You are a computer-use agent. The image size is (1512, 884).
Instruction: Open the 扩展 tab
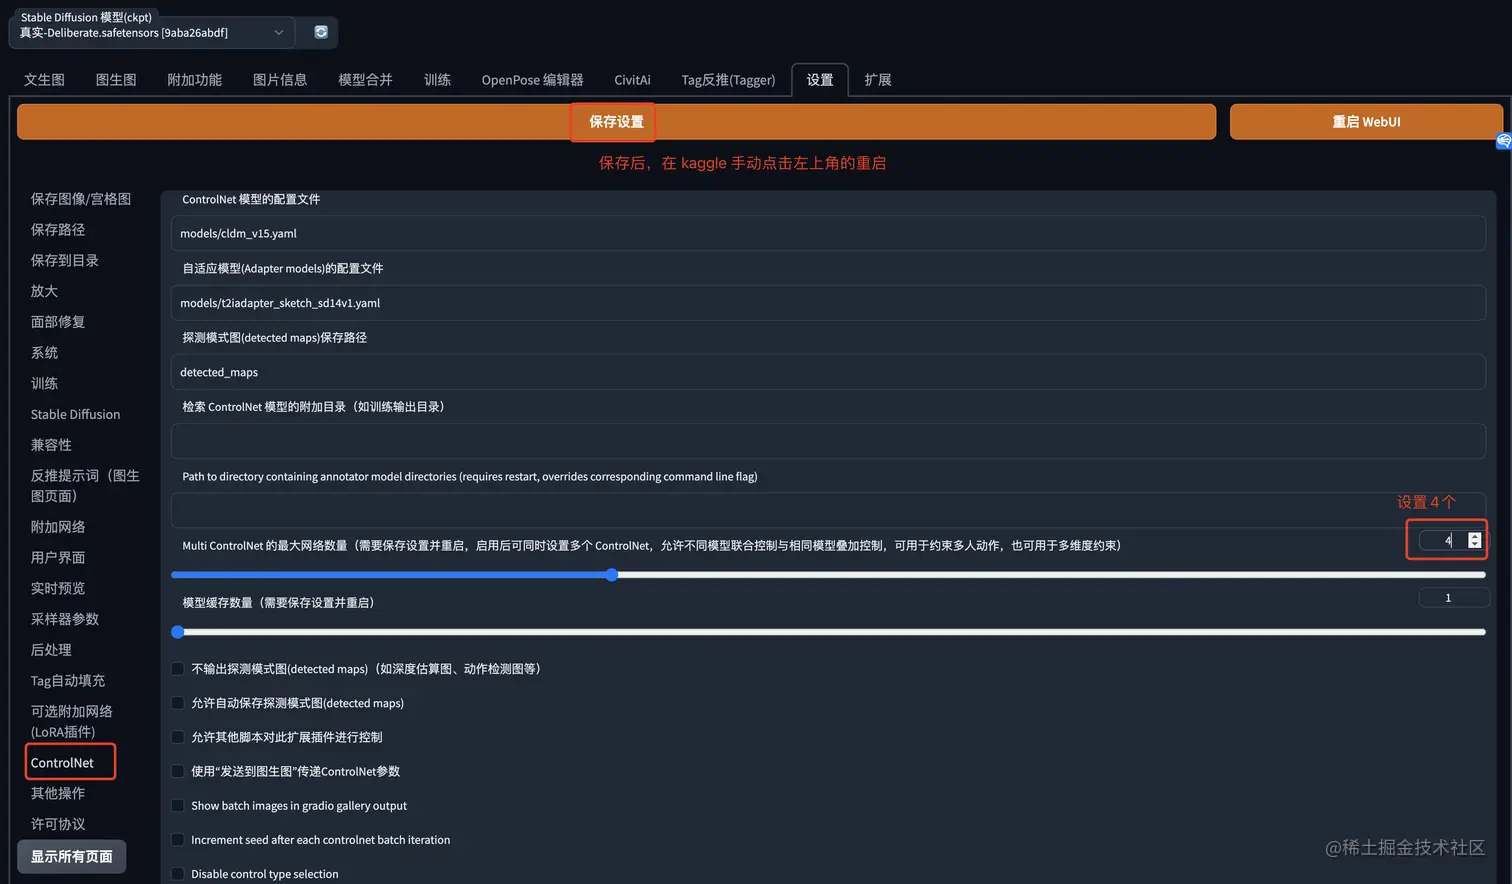click(878, 80)
